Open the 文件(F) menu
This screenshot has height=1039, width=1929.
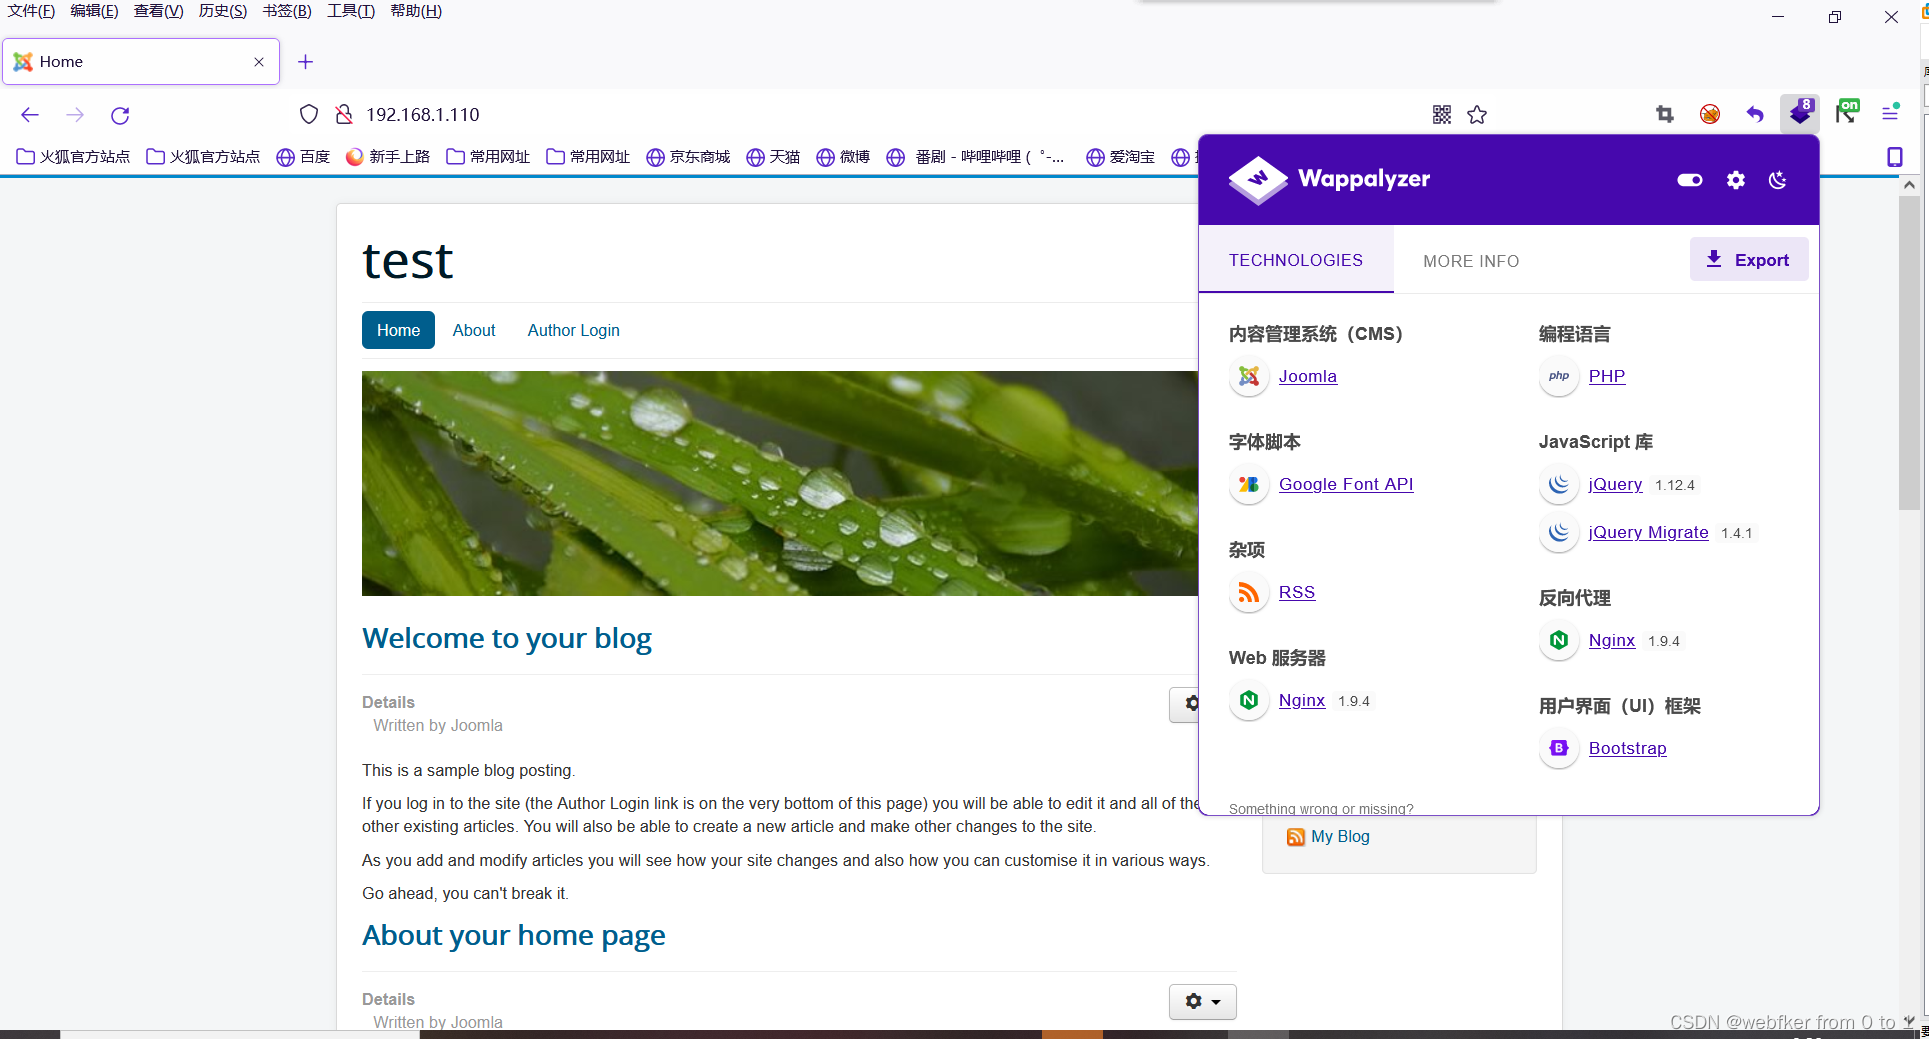coord(32,11)
